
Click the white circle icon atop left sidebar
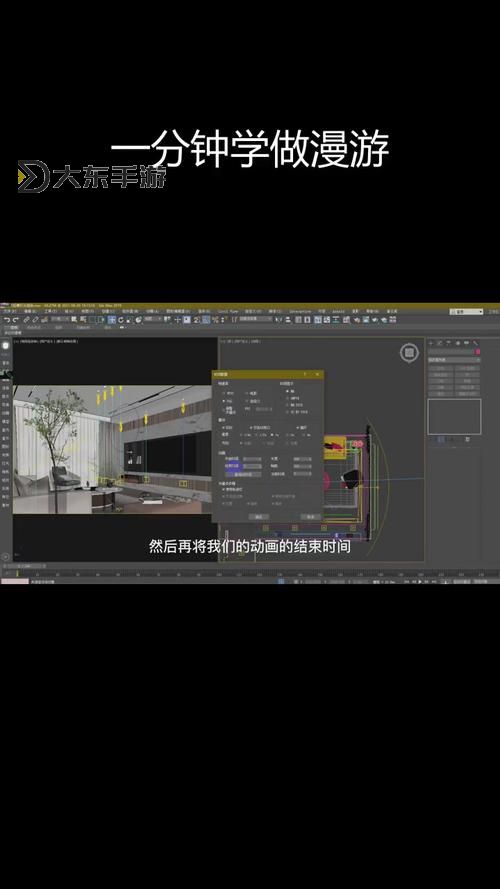(6, 345)
